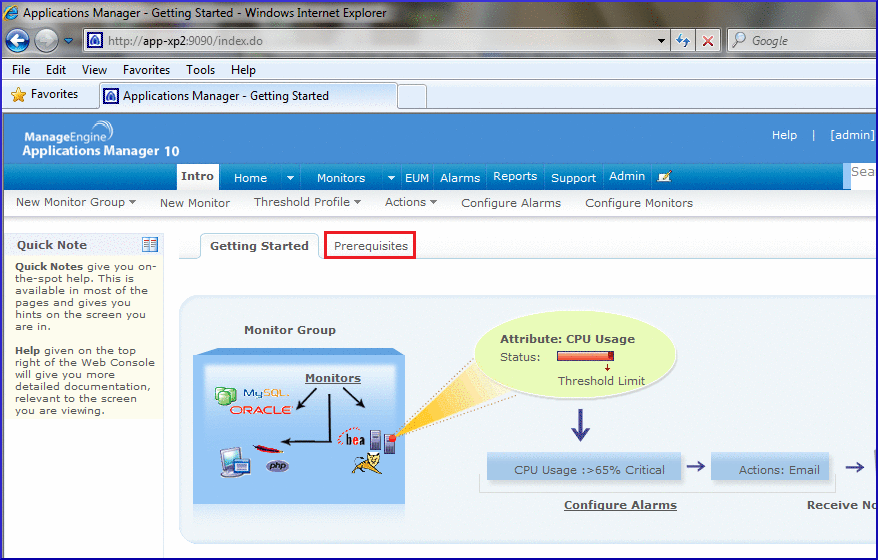
Task: Click the Oracle logo in Monitor Group
Action: click(261, 410)
